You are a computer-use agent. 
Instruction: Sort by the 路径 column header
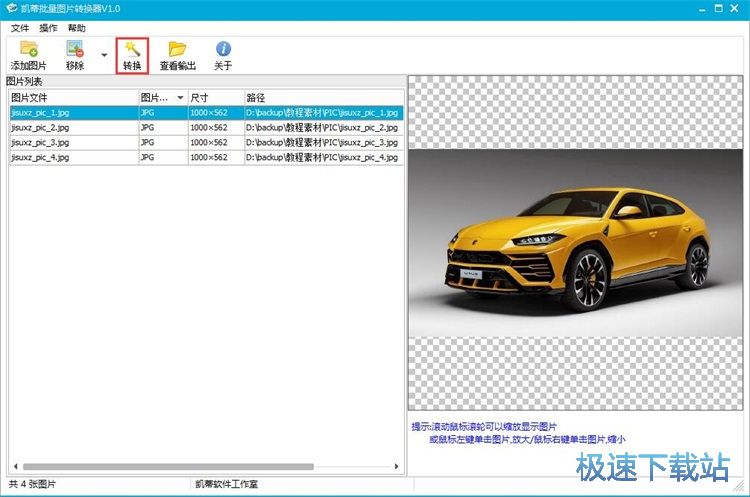(320, 98)
